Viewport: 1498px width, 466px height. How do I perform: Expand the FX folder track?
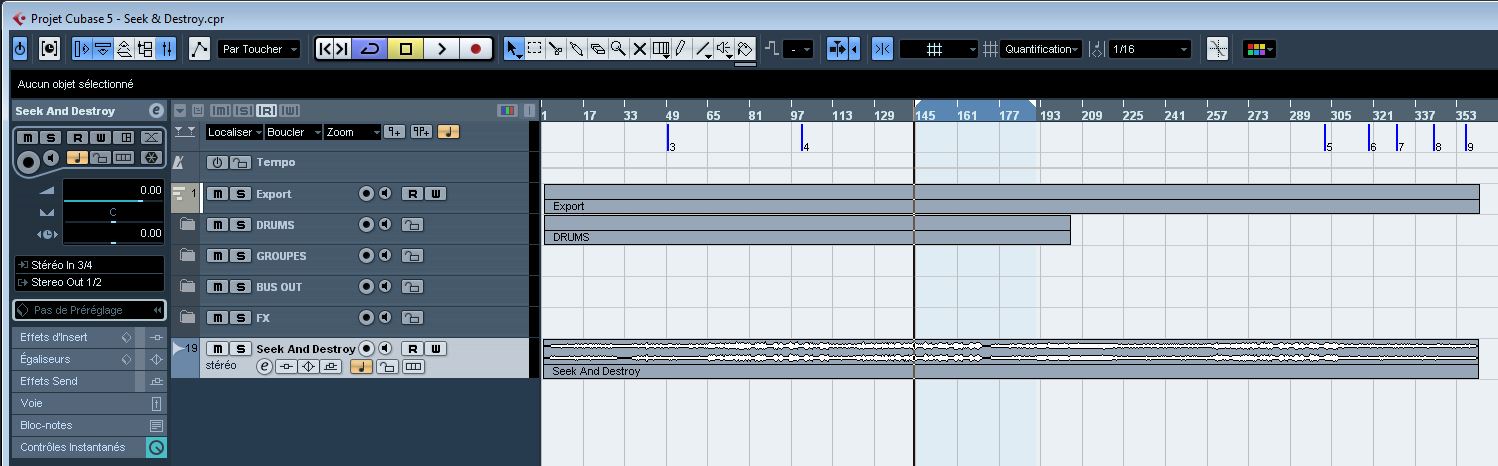(187, 317)
